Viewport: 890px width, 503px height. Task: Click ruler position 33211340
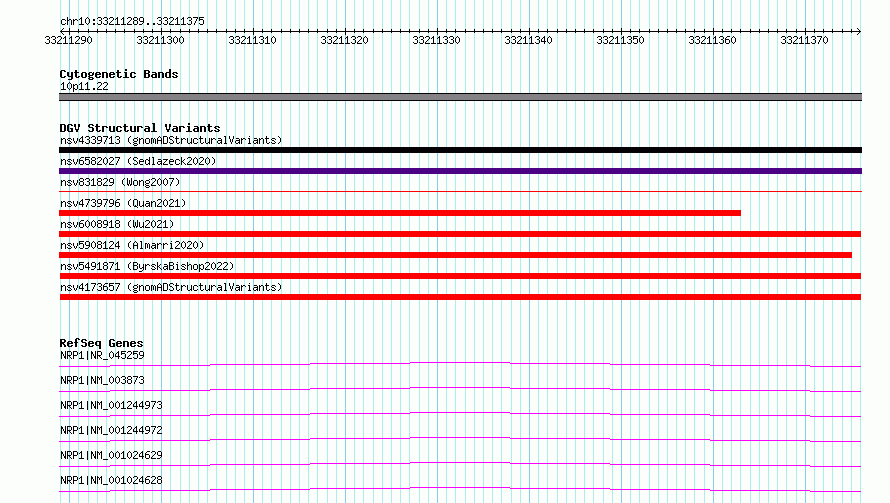coord(528,40)
